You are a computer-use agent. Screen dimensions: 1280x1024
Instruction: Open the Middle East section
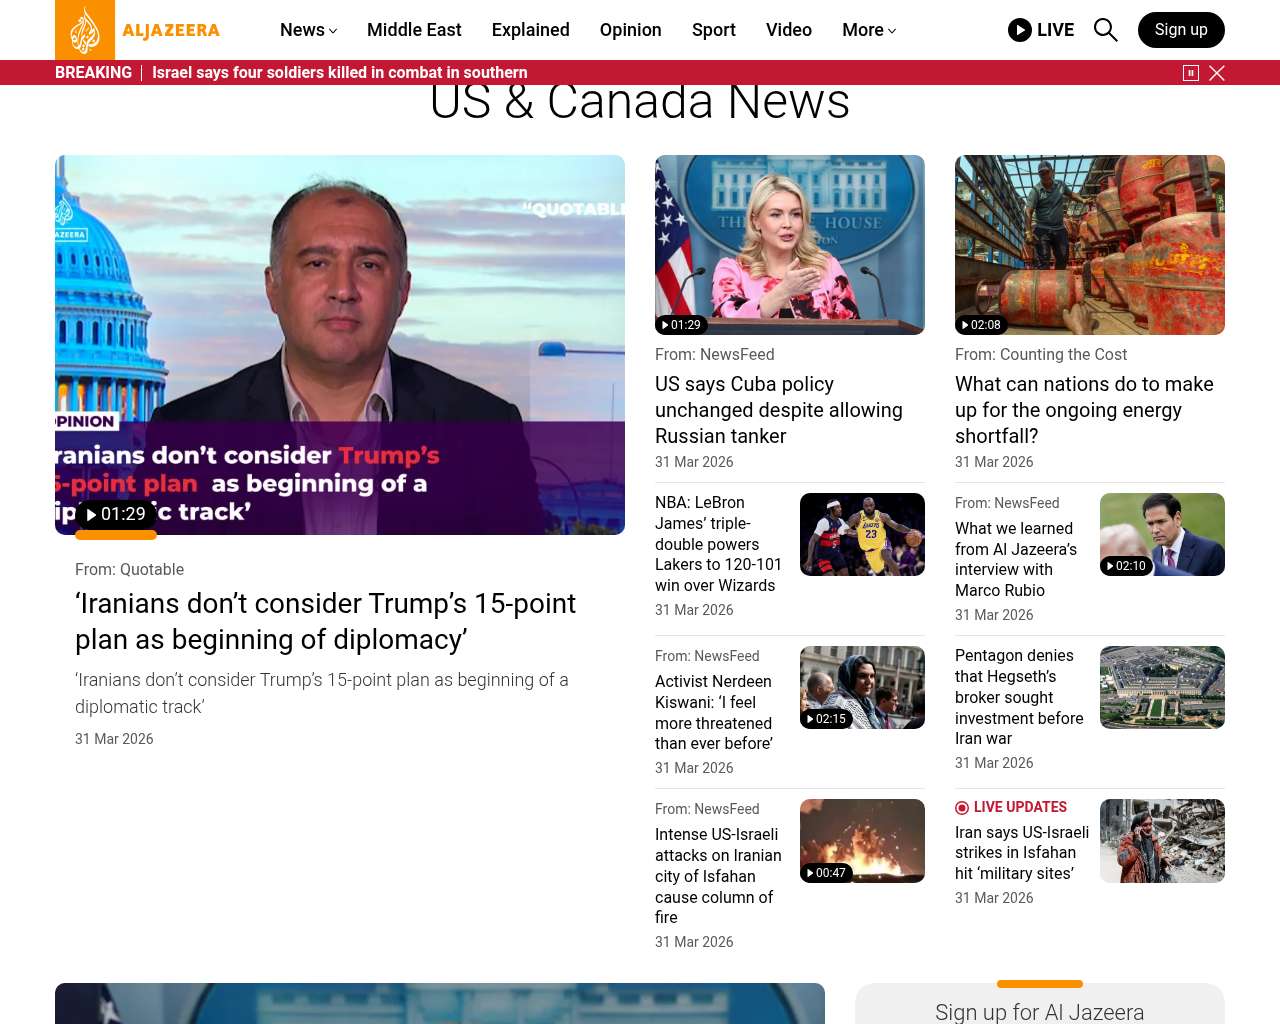414,30
